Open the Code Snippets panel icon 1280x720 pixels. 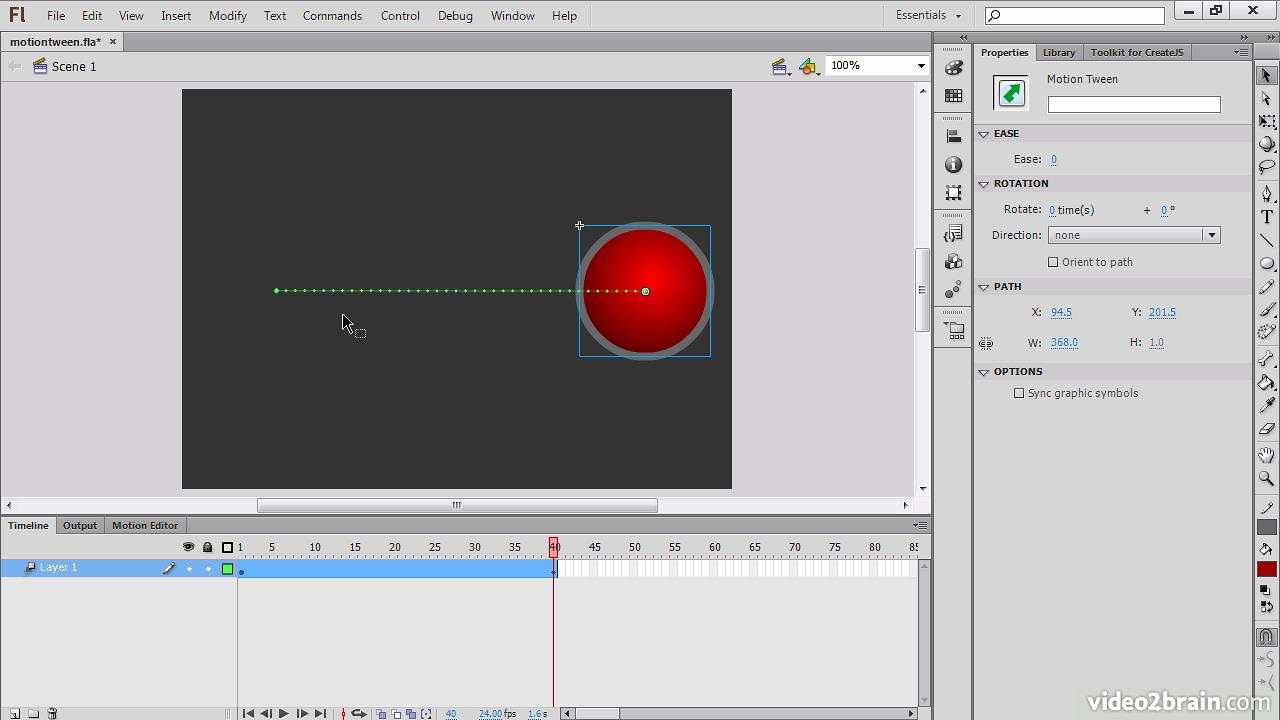pos(954,233)
